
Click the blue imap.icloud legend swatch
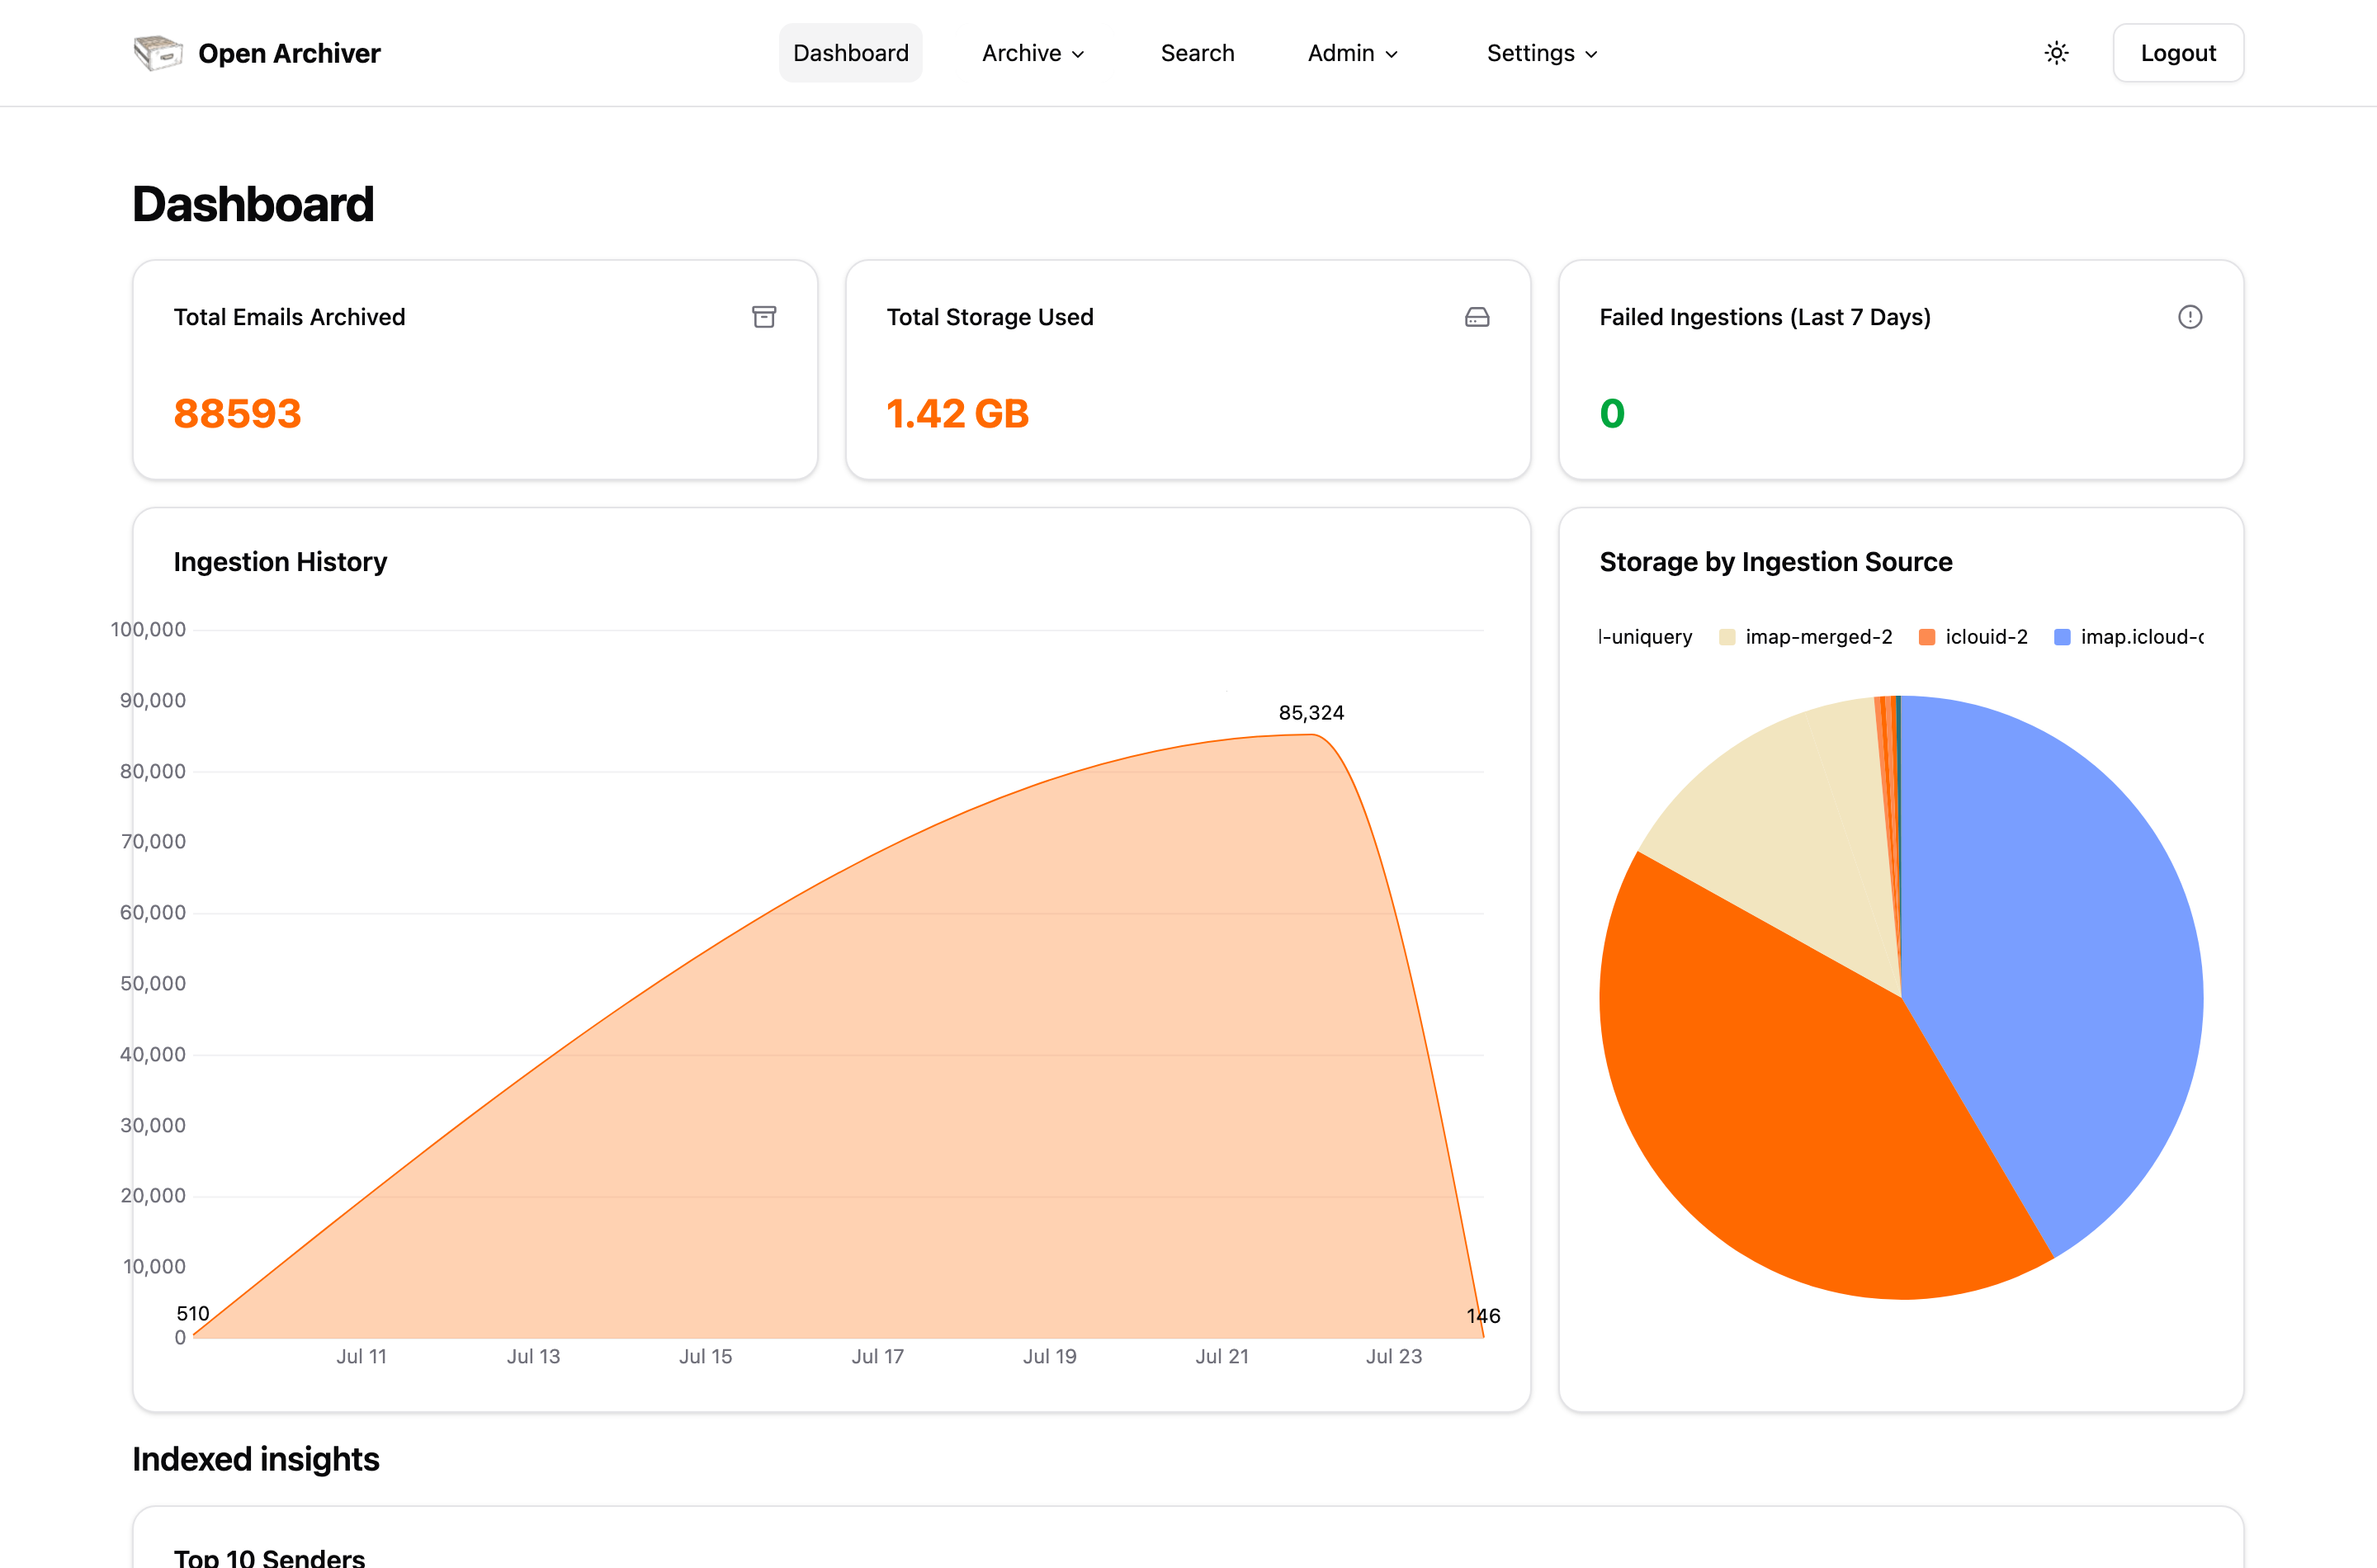pyautogui.click(x=2062, y=637)
